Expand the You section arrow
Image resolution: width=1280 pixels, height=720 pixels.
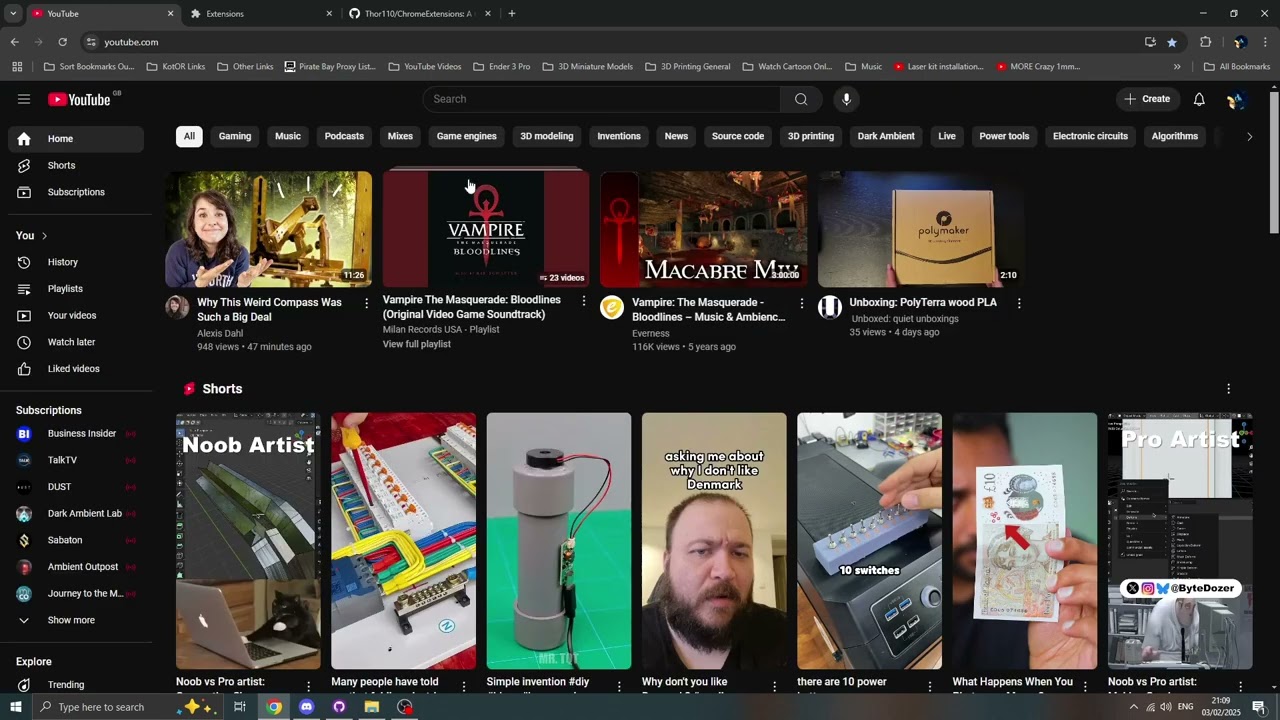(44, 236)
